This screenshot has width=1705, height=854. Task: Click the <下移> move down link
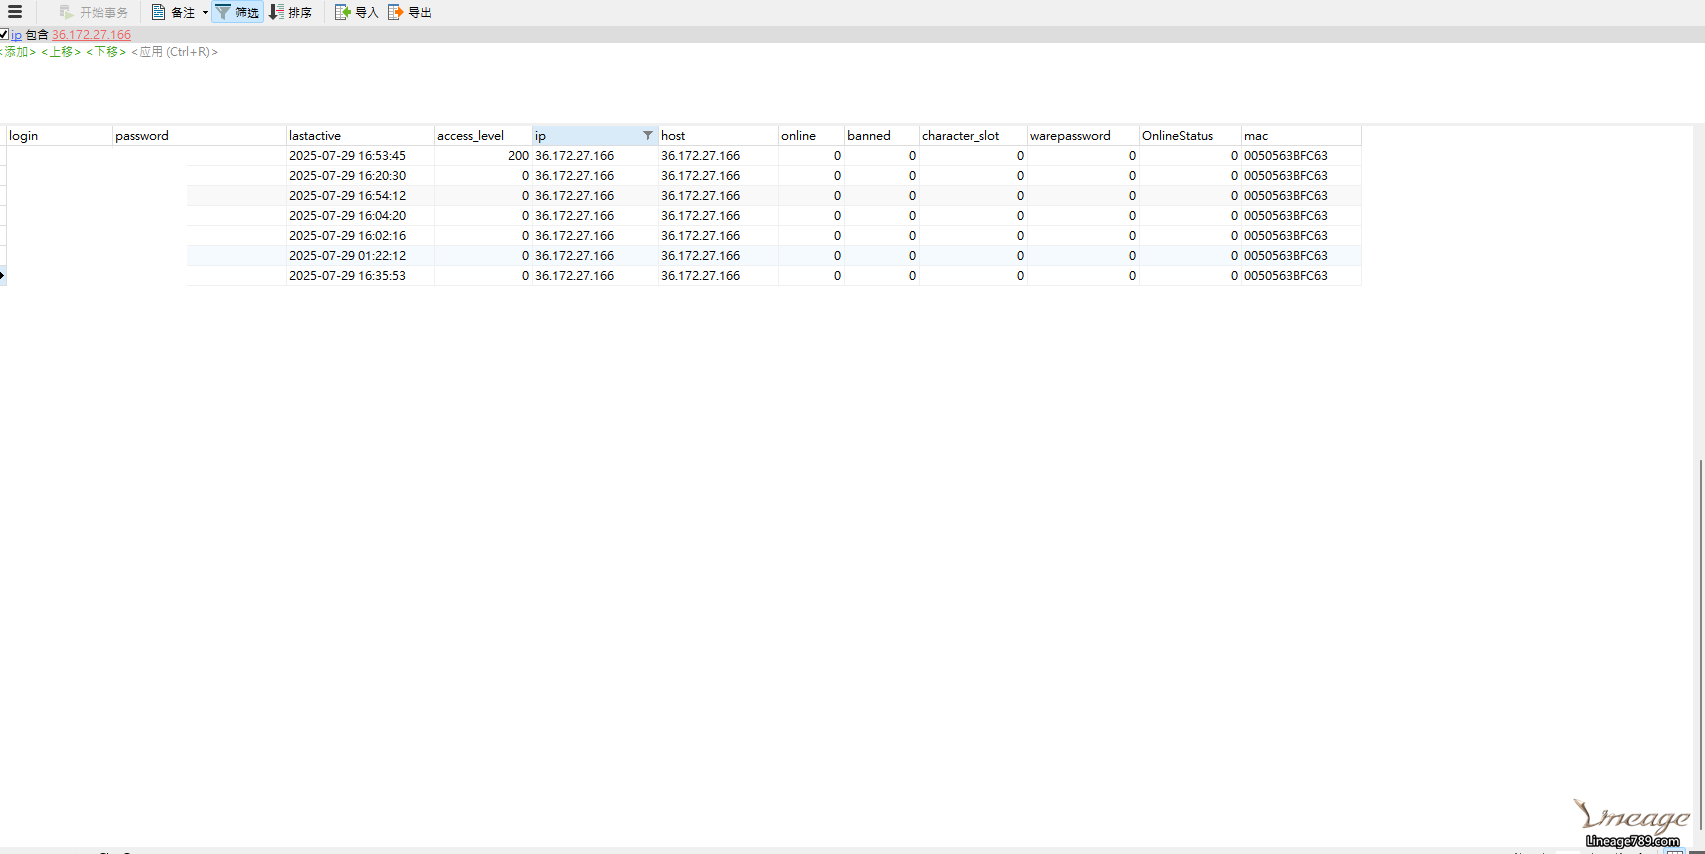point(106,52)
